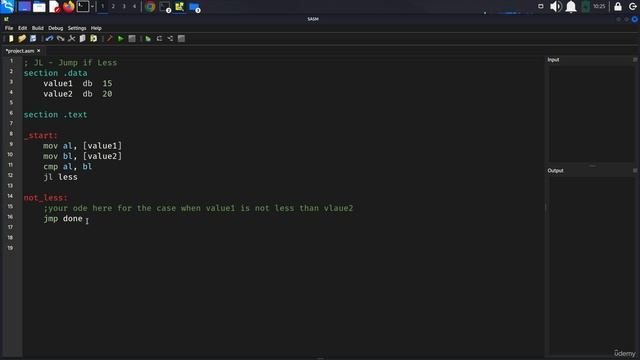640x360 pixels.
Task: Click the 'section .text' line
Action: (56, 115)
